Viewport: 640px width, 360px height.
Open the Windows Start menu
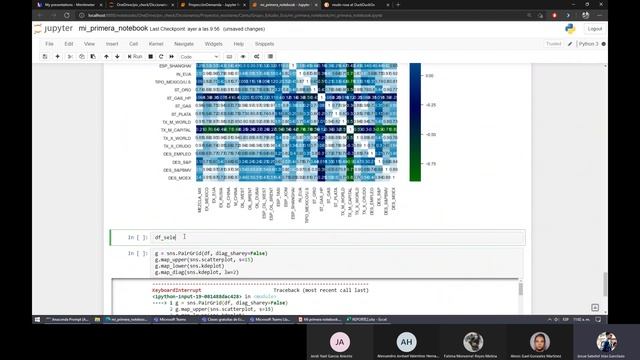coord(37,320)
